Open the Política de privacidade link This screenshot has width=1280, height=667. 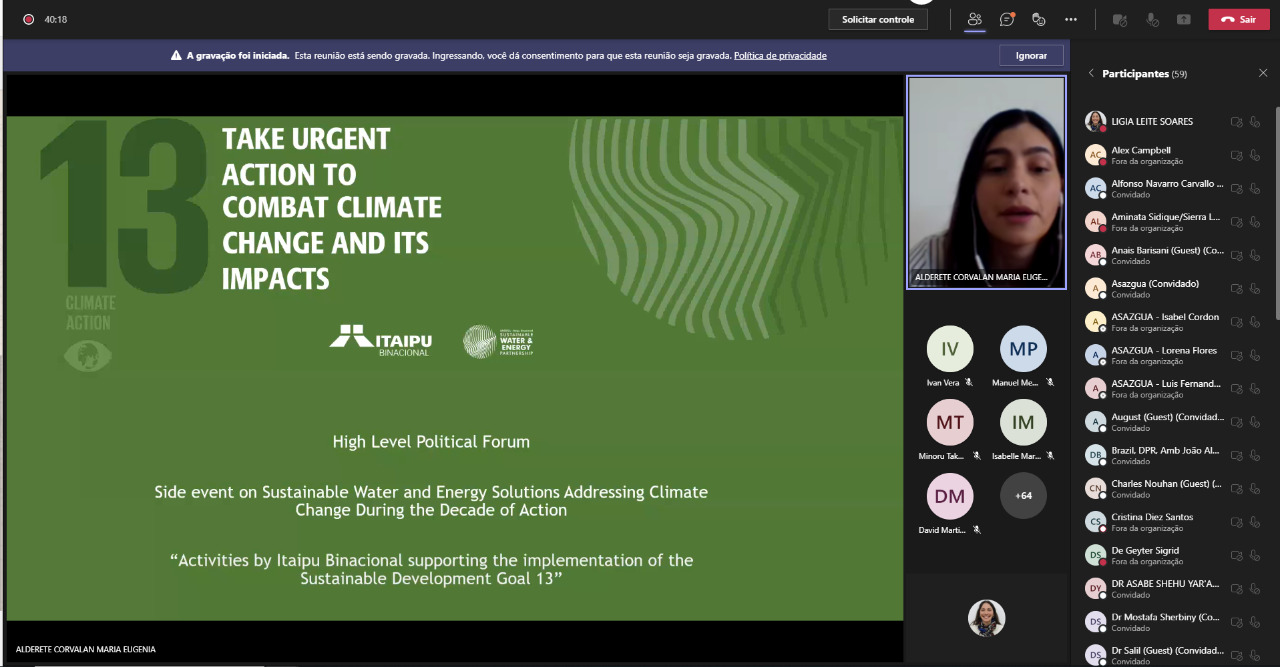pos(780,56)
